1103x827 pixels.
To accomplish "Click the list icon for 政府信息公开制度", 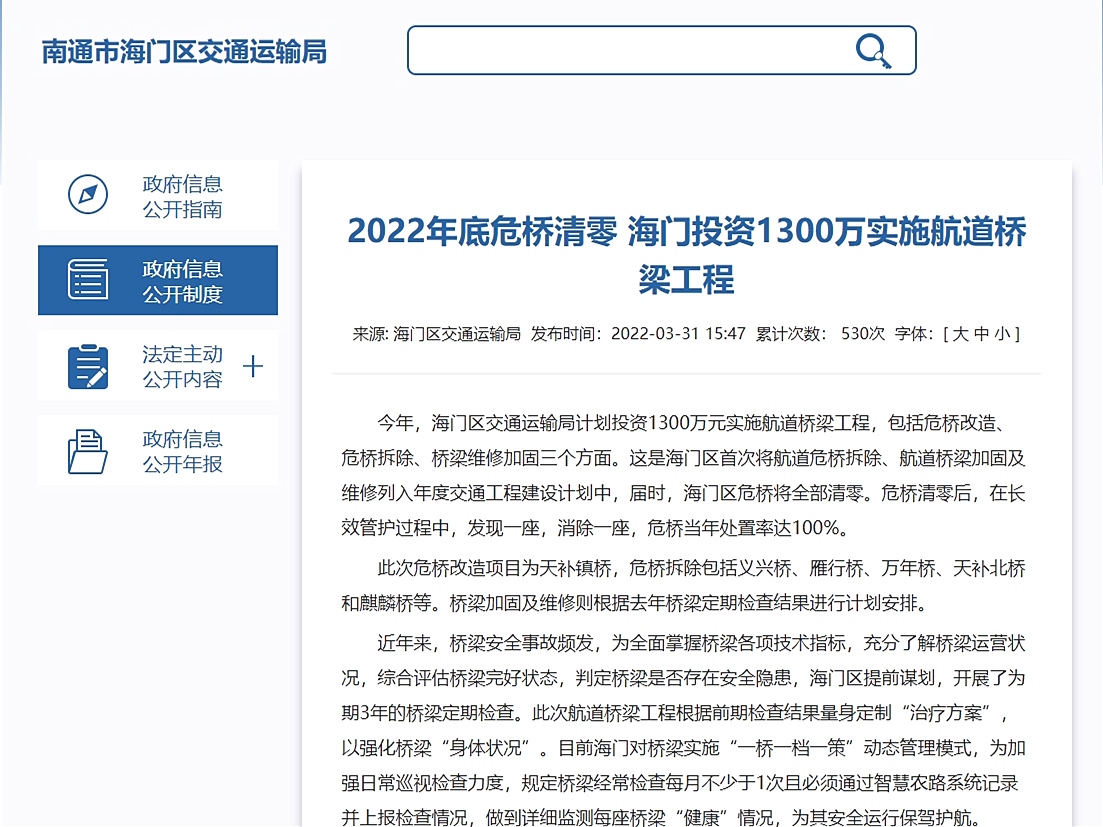I will click(88, 280).
